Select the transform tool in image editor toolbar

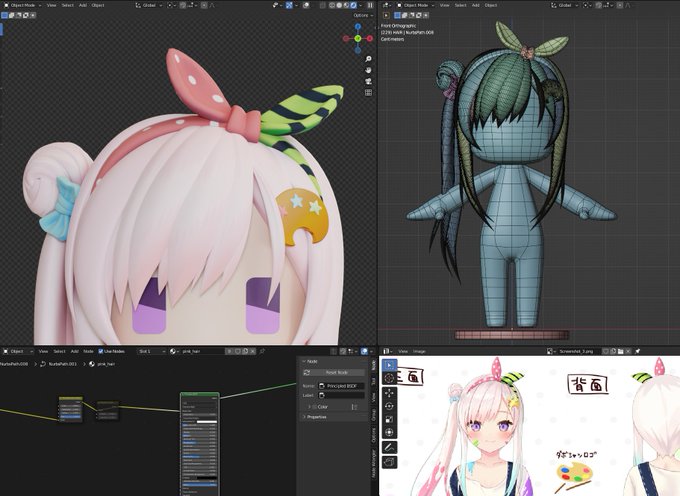[389, 432]
